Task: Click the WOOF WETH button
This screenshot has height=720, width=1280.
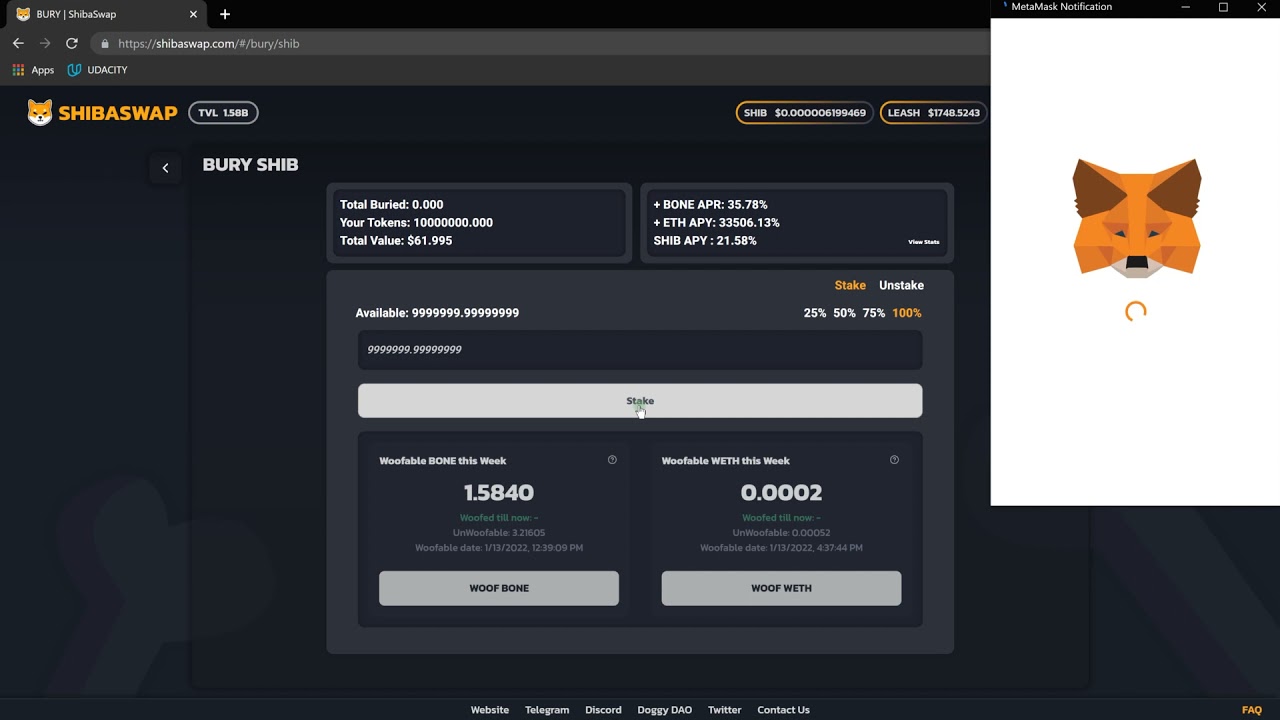Action: [x=781, y=588]
